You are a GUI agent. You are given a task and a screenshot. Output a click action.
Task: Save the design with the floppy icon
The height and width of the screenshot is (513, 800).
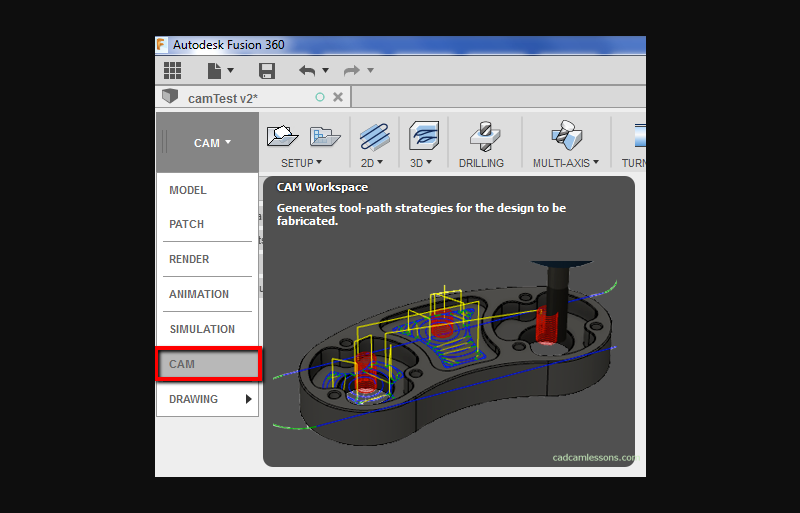(267, 70)
